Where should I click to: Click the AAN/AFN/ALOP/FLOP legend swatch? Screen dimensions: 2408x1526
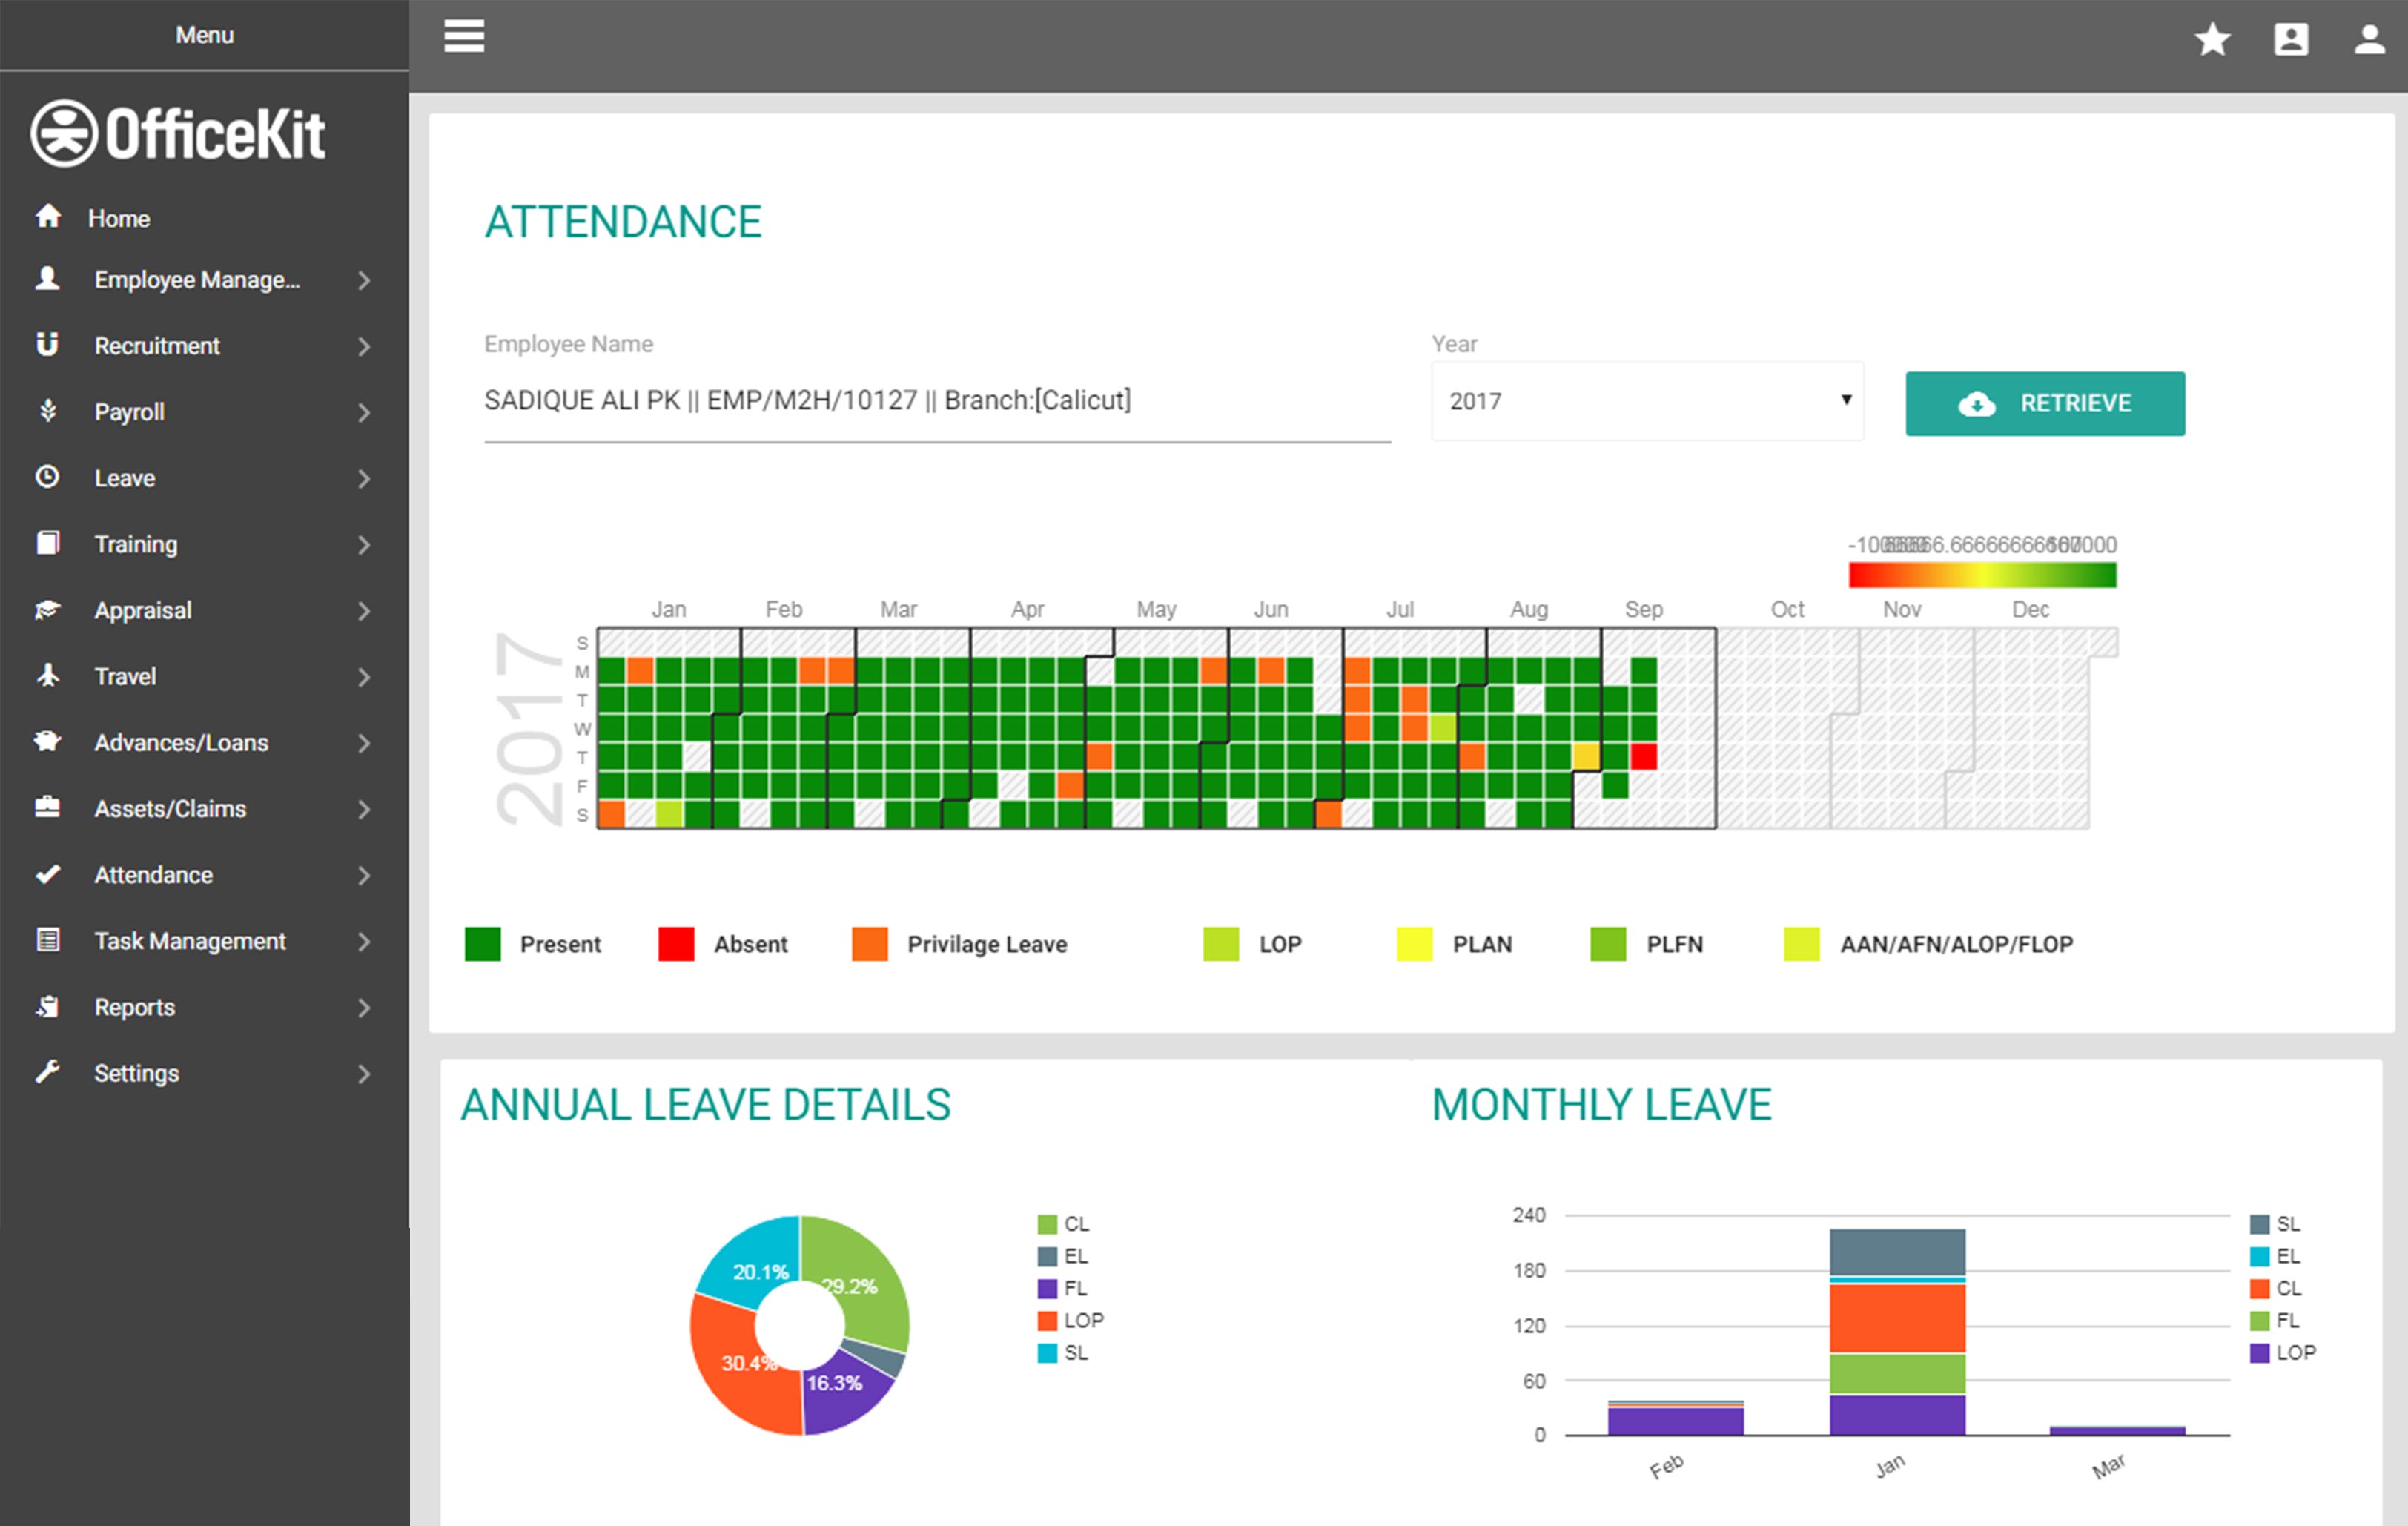tap(1801, 943)
